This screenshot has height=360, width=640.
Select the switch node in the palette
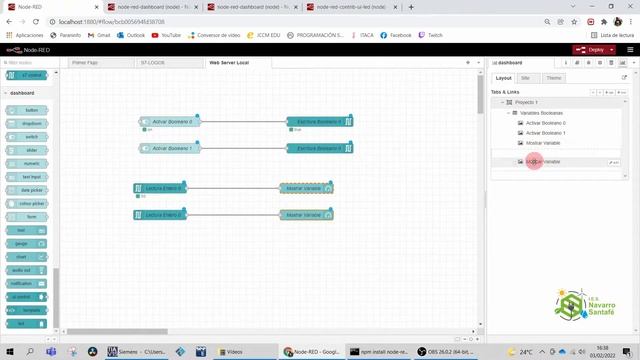pyautogui.click(x=27, y=137)
